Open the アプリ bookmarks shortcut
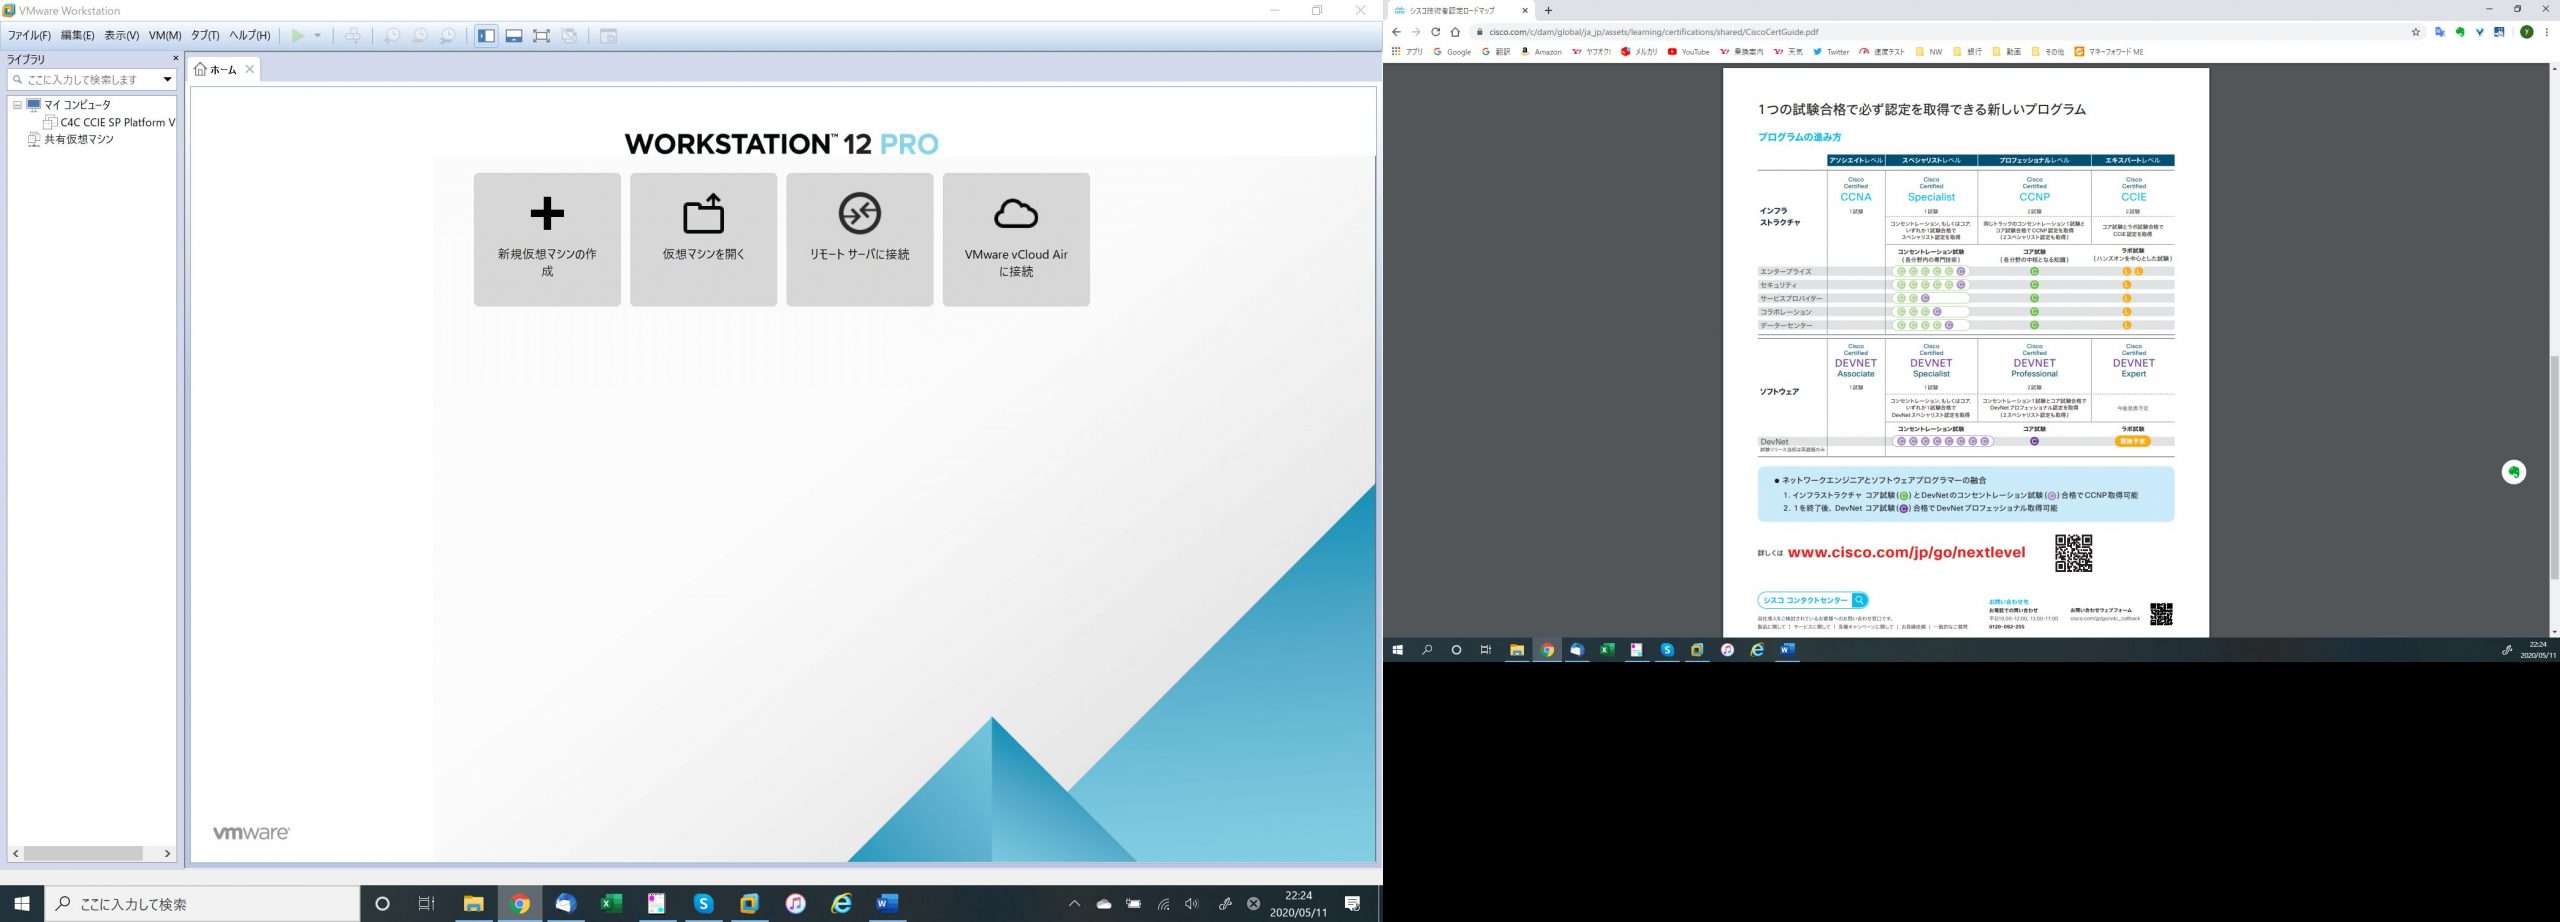This screenshot has height=922, width=2560. (x=1407, y=52)
